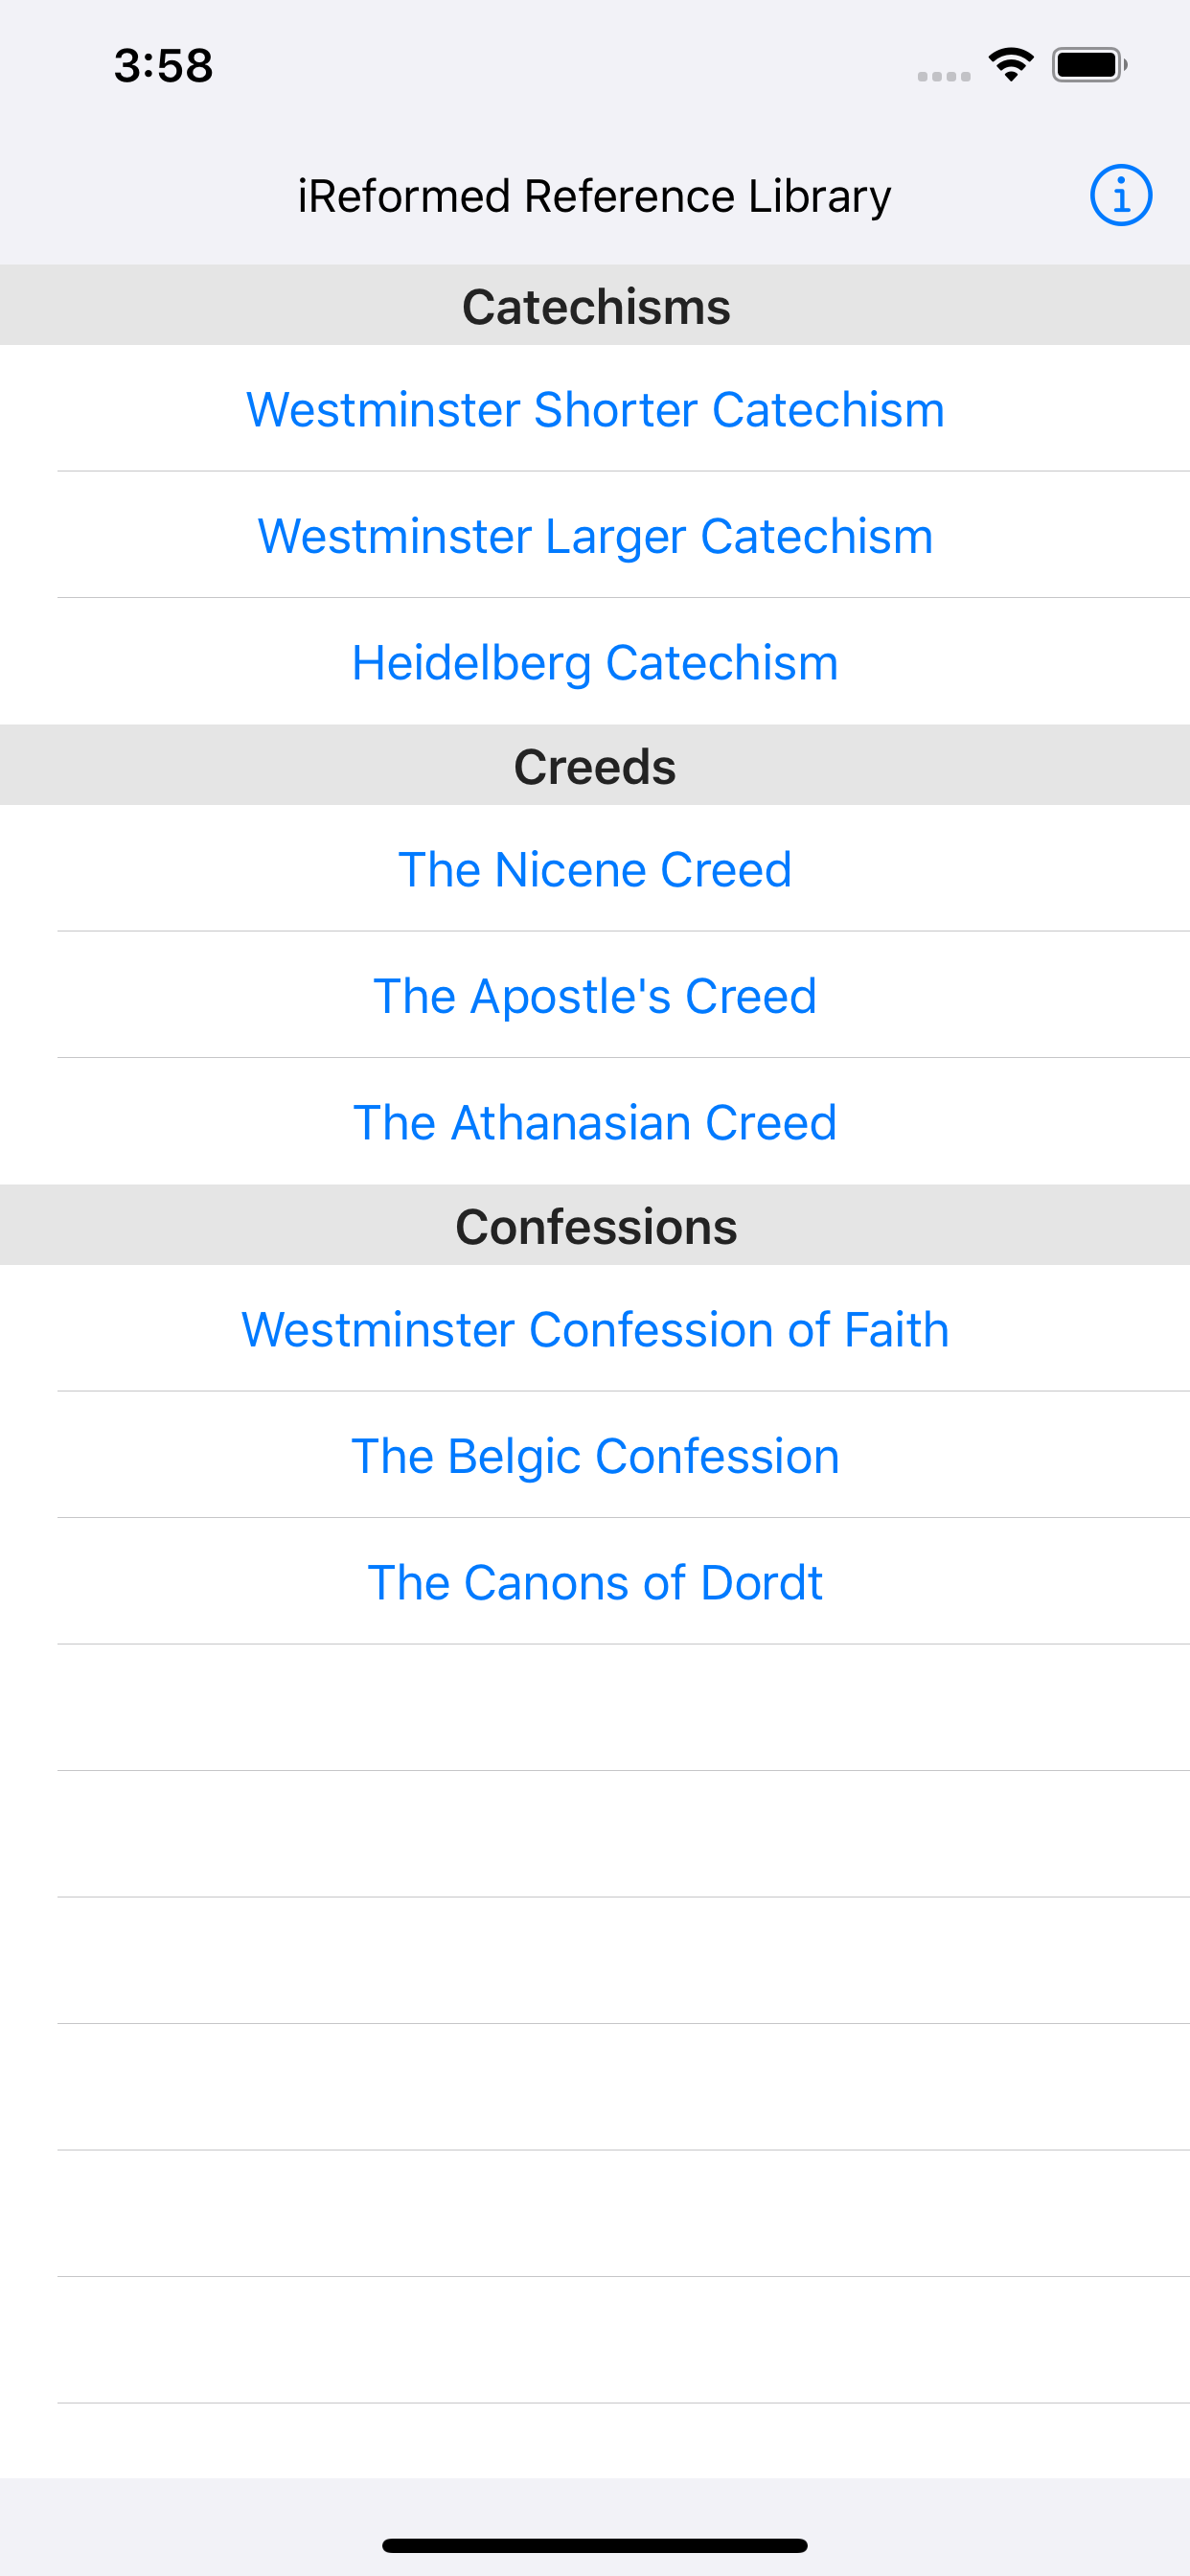Tap the battery status icon
1190x2576 pixels.
[1089, 65]
